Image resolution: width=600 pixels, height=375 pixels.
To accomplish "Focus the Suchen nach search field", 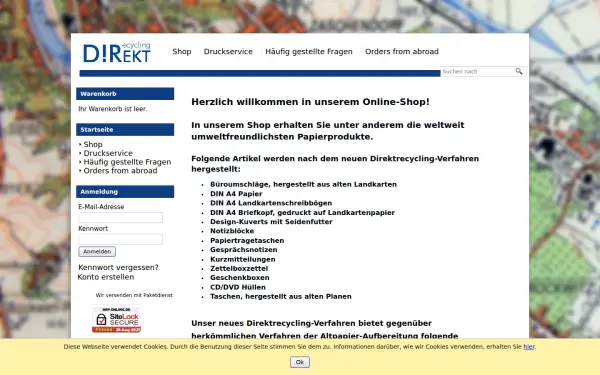I will (x=478, y=71).
